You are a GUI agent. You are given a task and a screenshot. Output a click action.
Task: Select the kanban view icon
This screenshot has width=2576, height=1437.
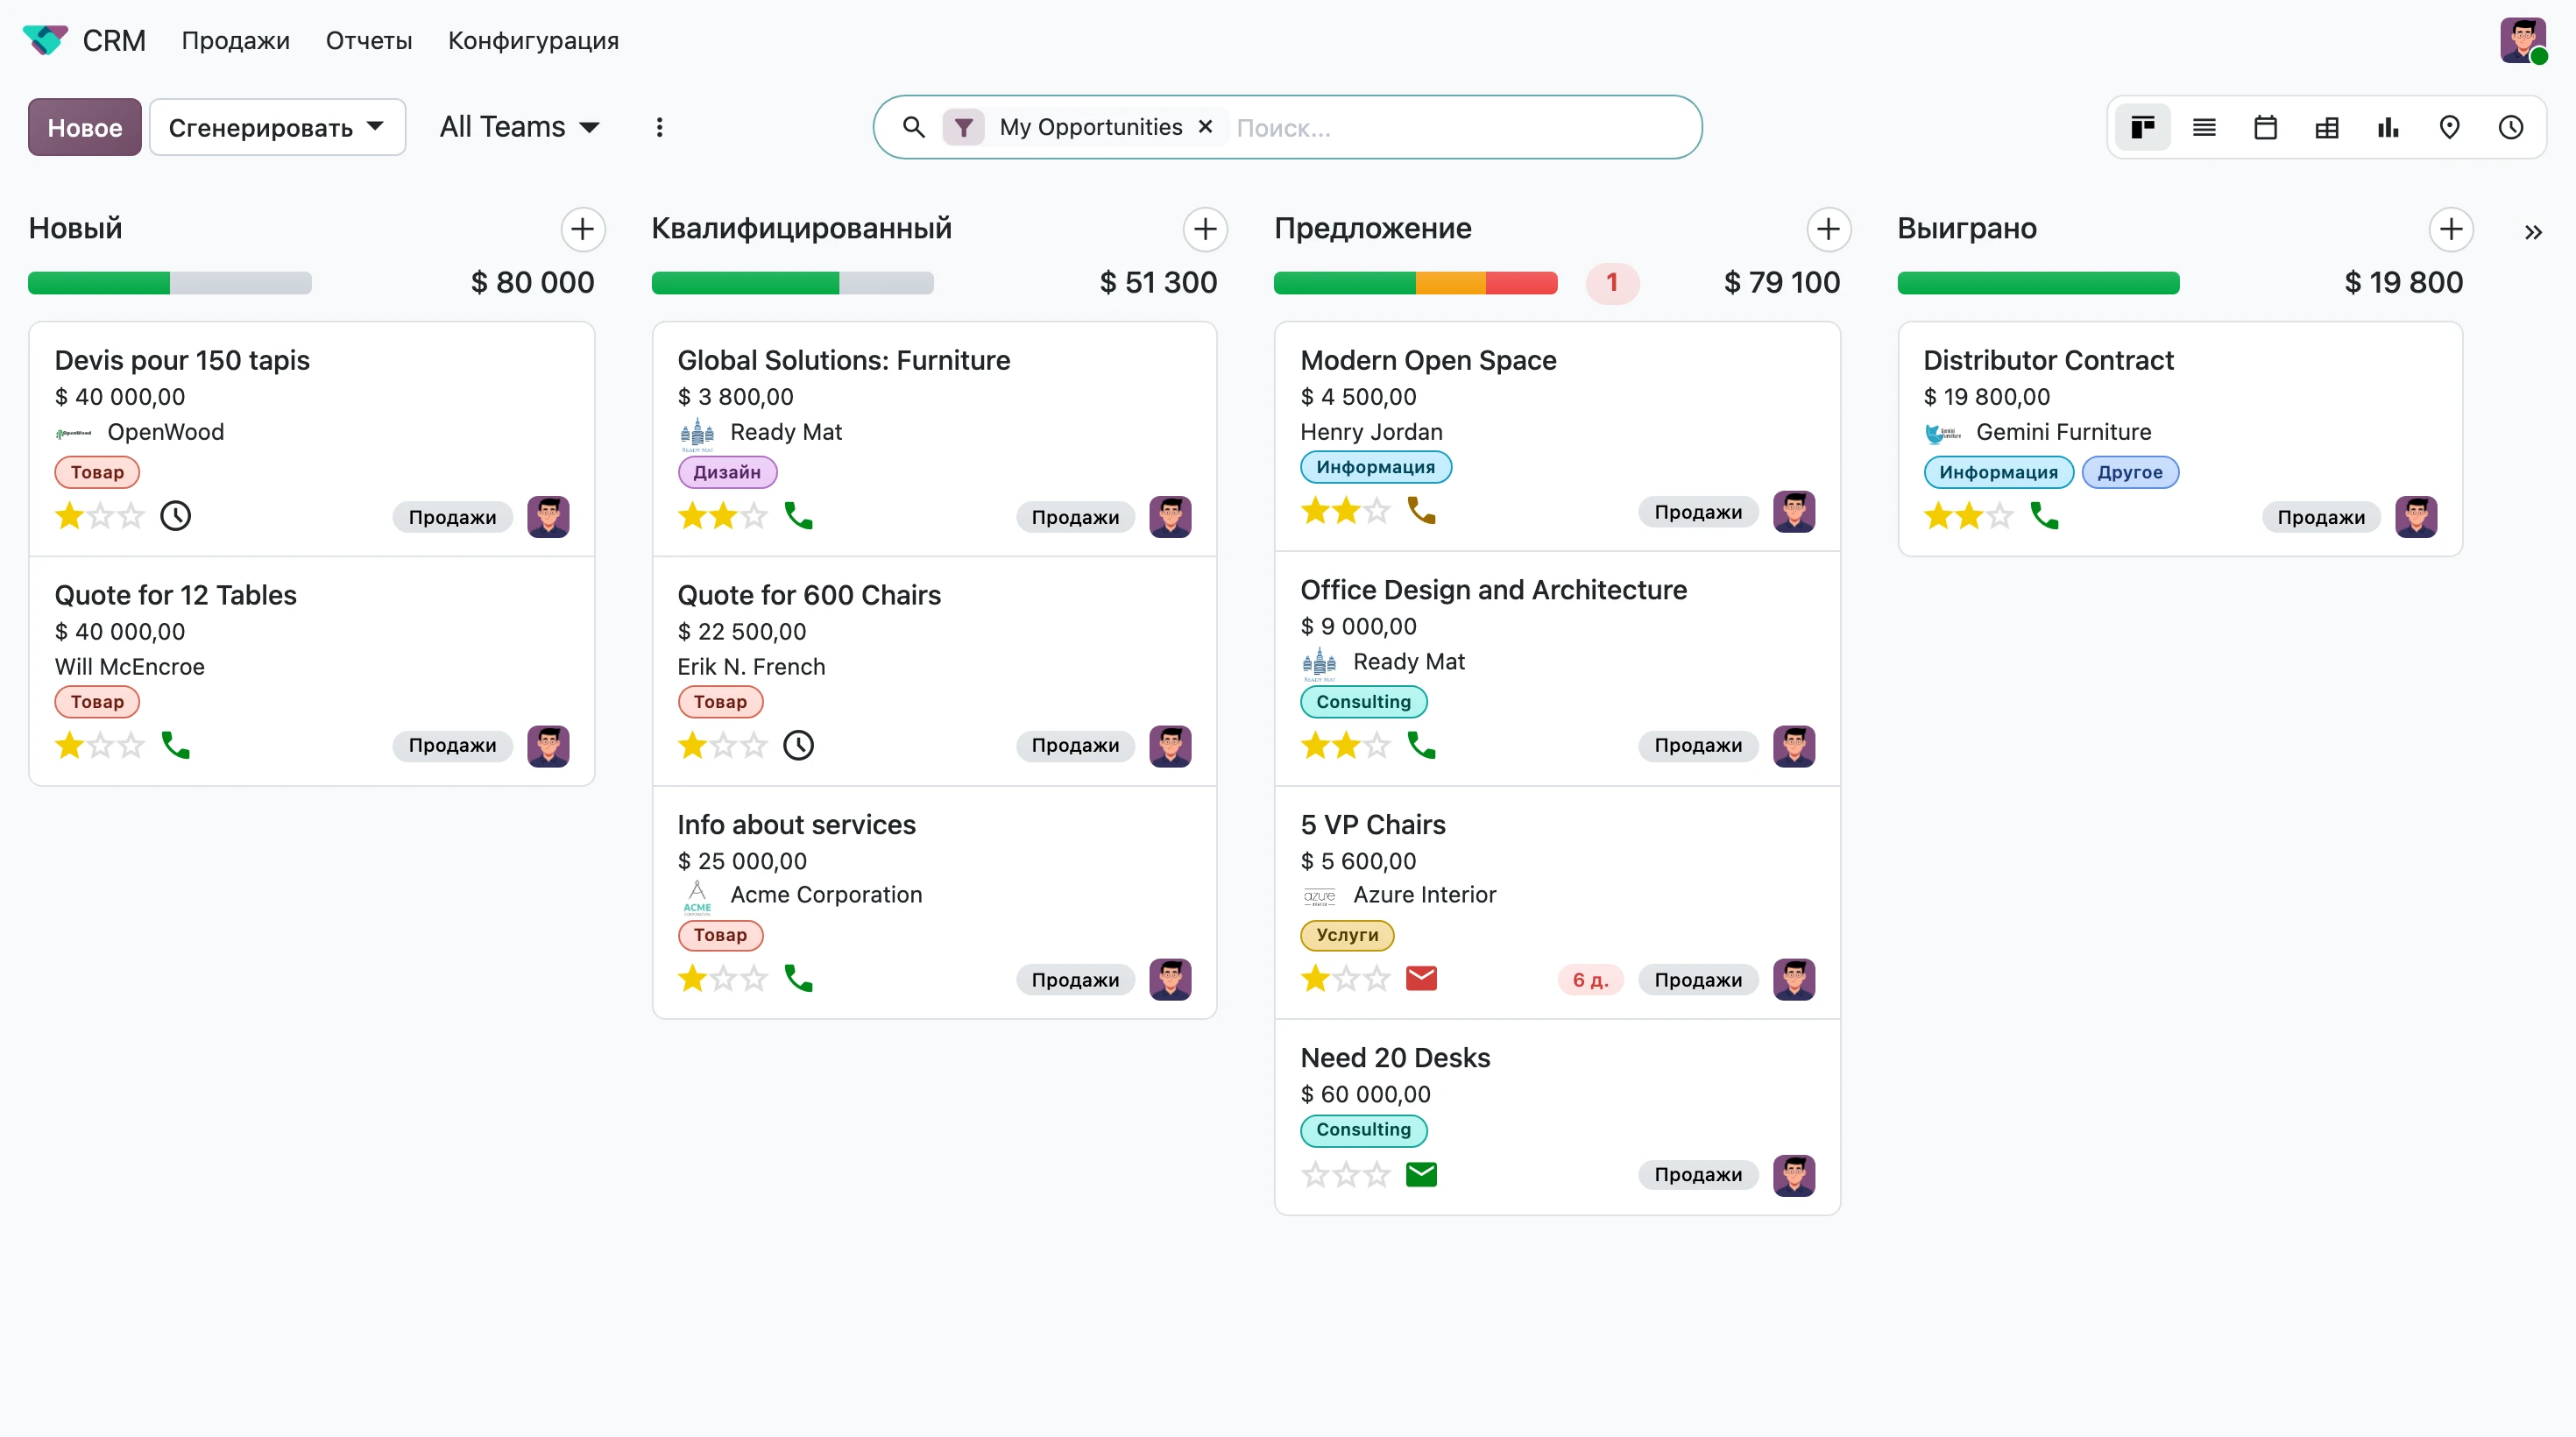(x=2142, y=127)
